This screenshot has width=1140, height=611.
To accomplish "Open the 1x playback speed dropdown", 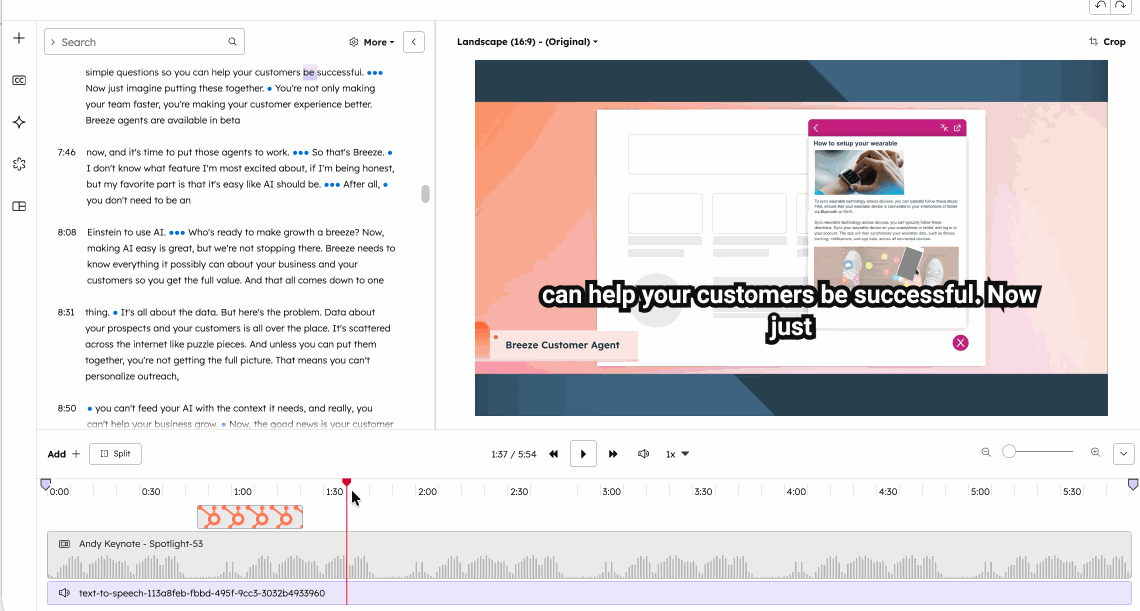I will click(677, 453).
